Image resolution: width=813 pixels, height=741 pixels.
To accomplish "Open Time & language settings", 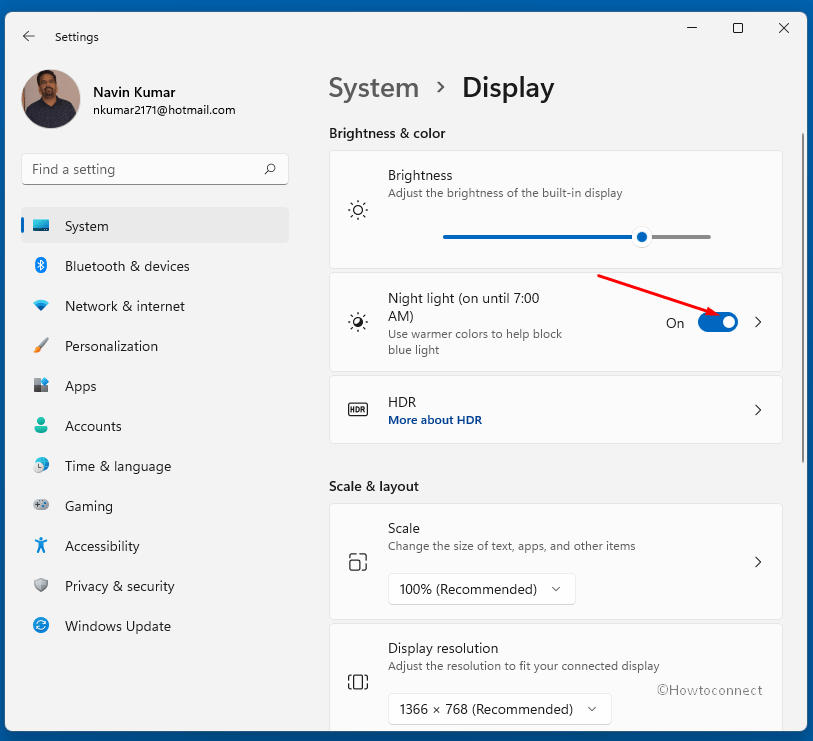I will [x=155, y=465].
